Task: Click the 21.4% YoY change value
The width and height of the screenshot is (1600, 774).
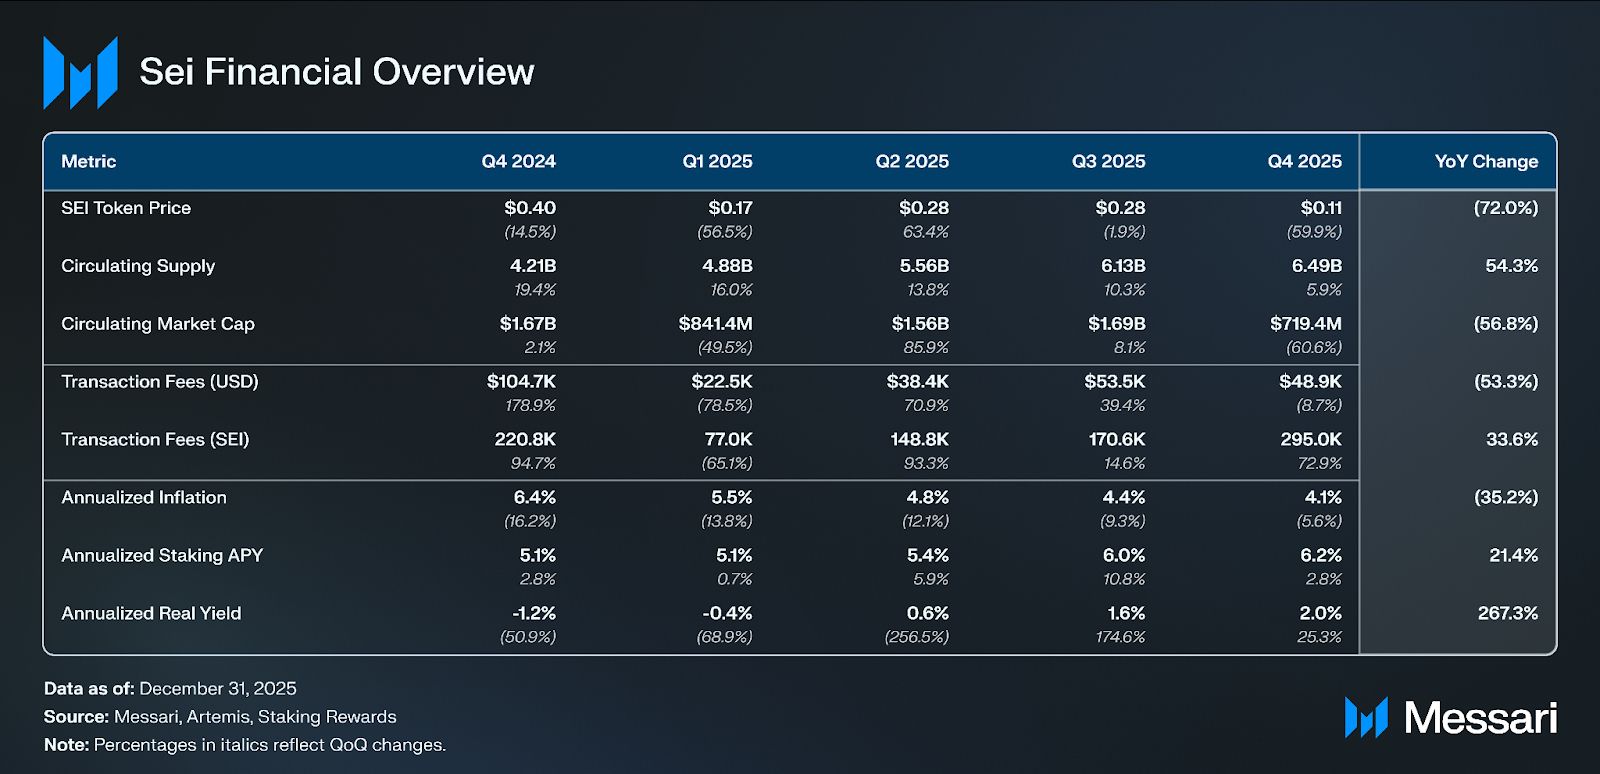Action: point(1514,555)
